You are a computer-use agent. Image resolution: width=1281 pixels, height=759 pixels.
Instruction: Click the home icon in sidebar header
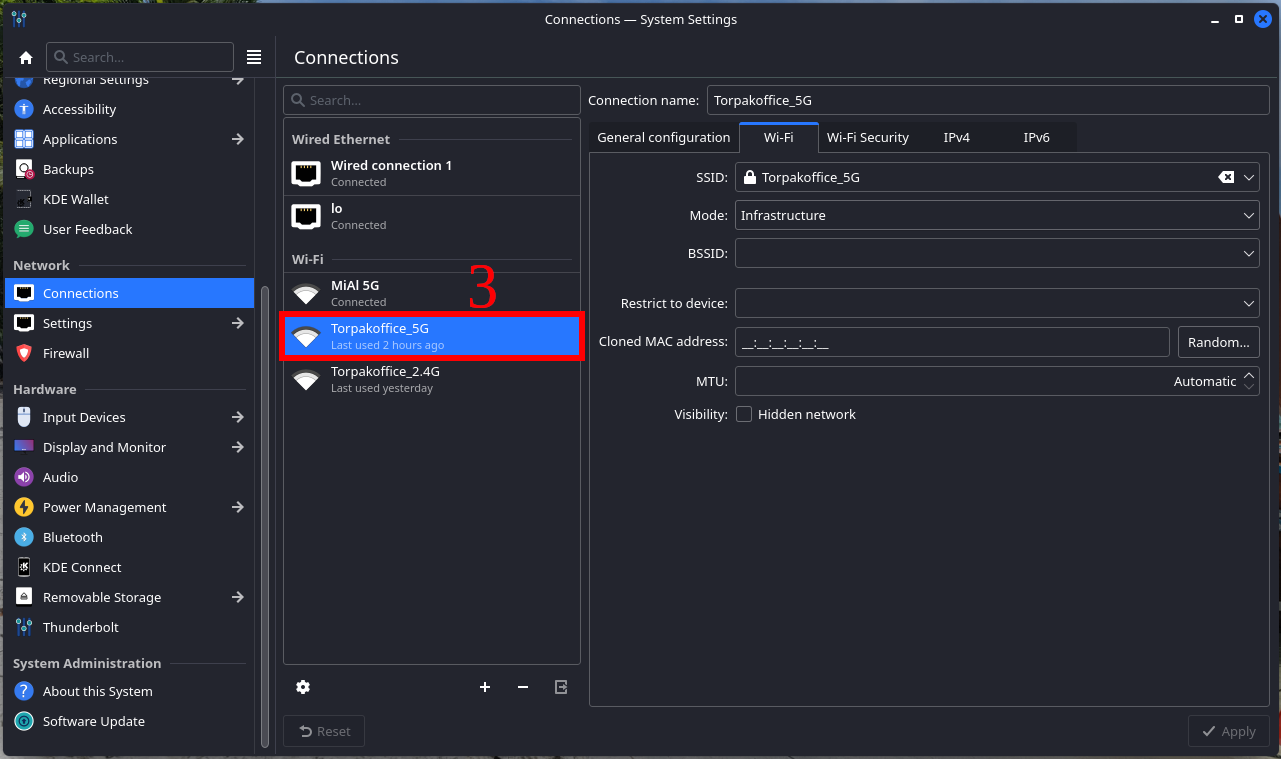click(x=26, y=58)
